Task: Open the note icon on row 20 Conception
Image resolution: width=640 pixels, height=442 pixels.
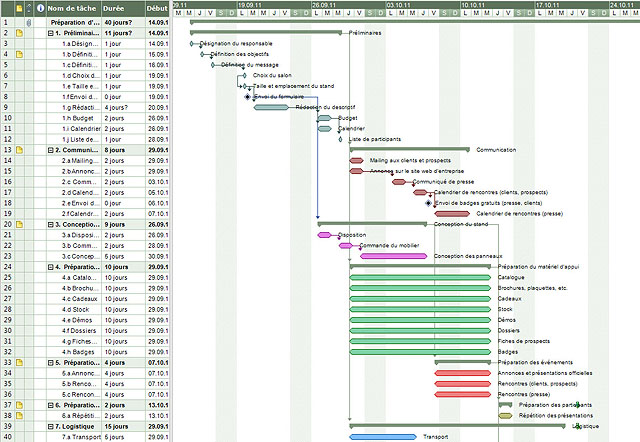Action: tap(19, 224)
